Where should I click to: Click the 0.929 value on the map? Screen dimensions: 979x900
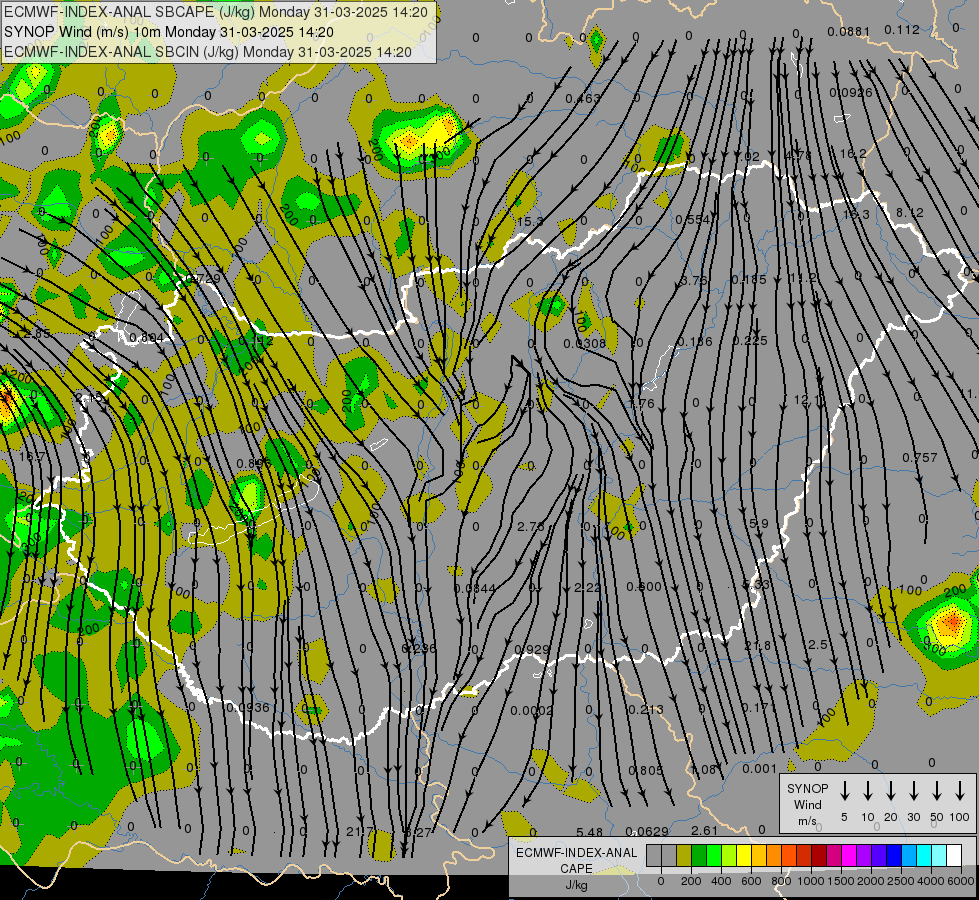coord(531,650)
